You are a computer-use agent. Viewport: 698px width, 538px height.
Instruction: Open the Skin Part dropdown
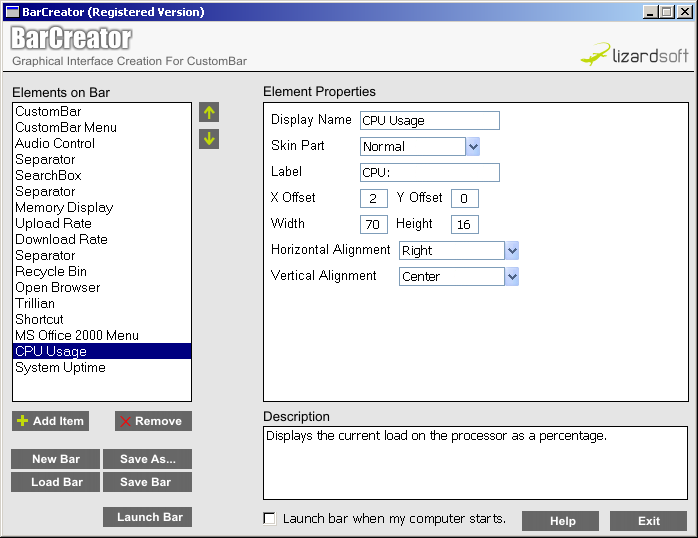pos(473,146)
